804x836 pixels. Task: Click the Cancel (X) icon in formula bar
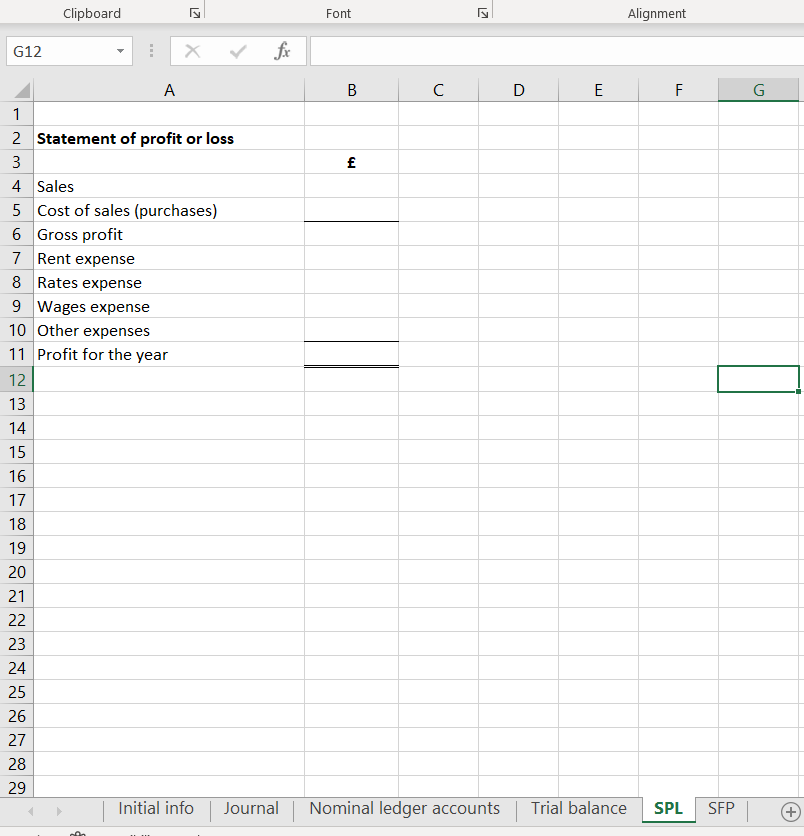tap(192, 51)
